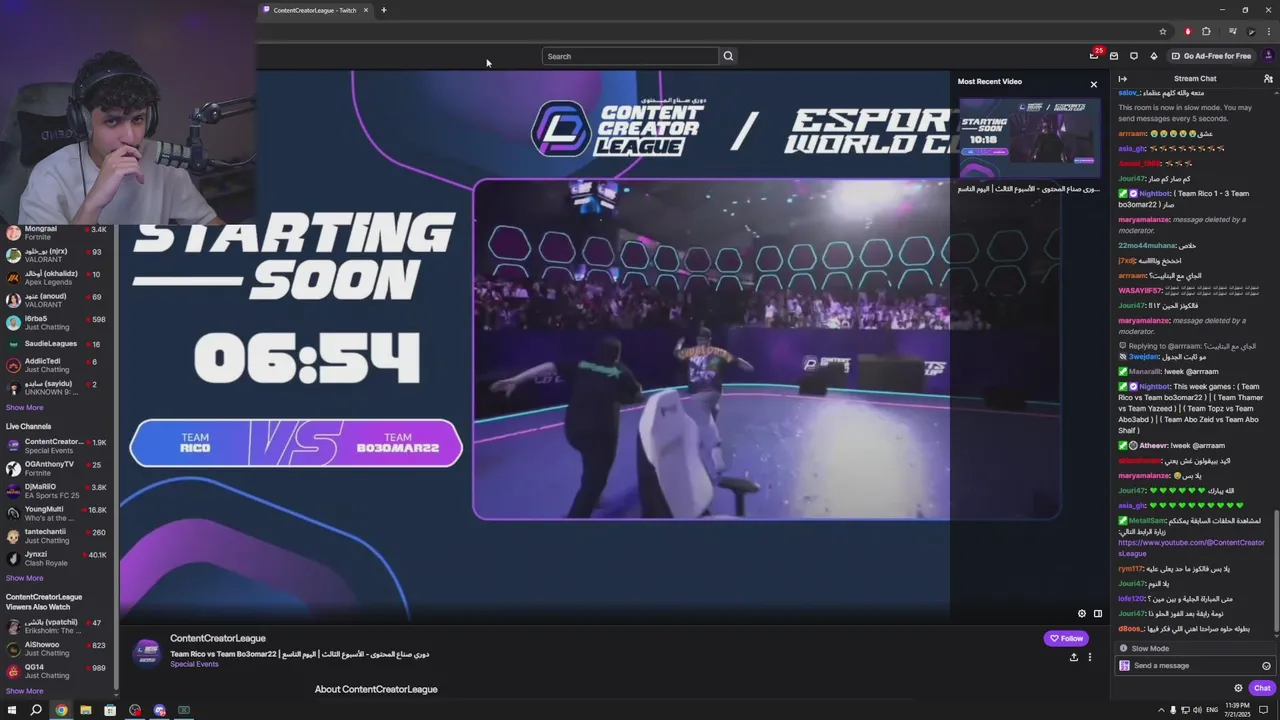Open a new browser tab
Screen dimensions: 1280x720
[x=383, y=10]
